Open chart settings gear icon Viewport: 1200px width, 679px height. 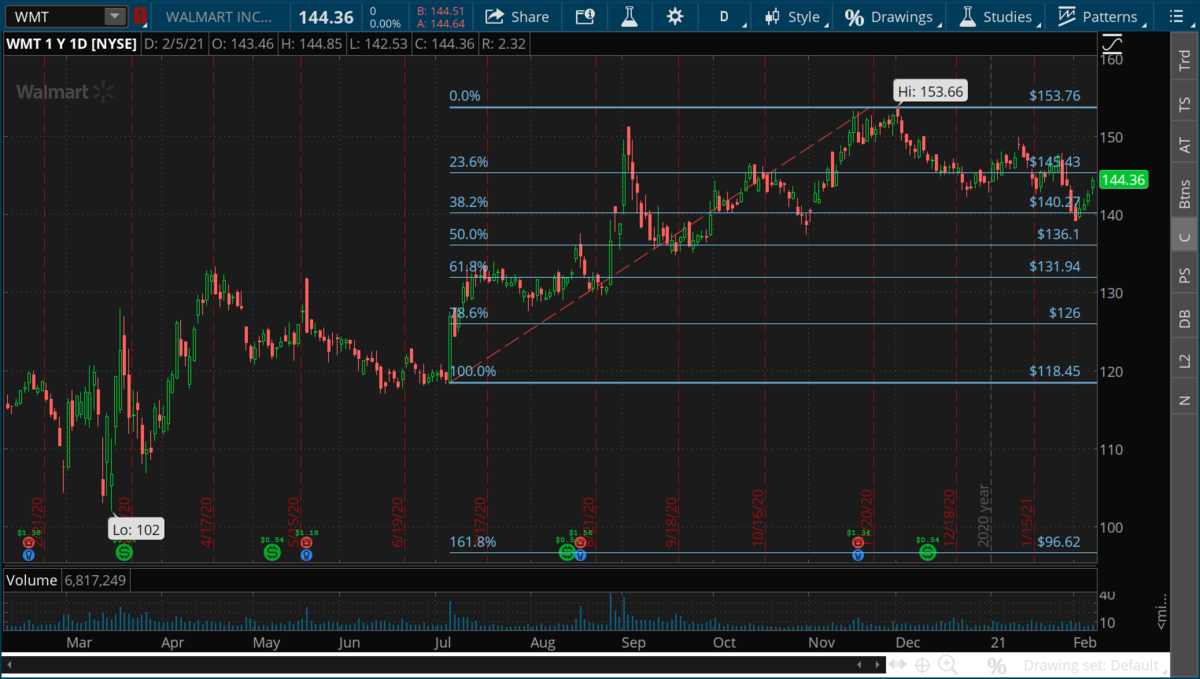click(675, 16)
